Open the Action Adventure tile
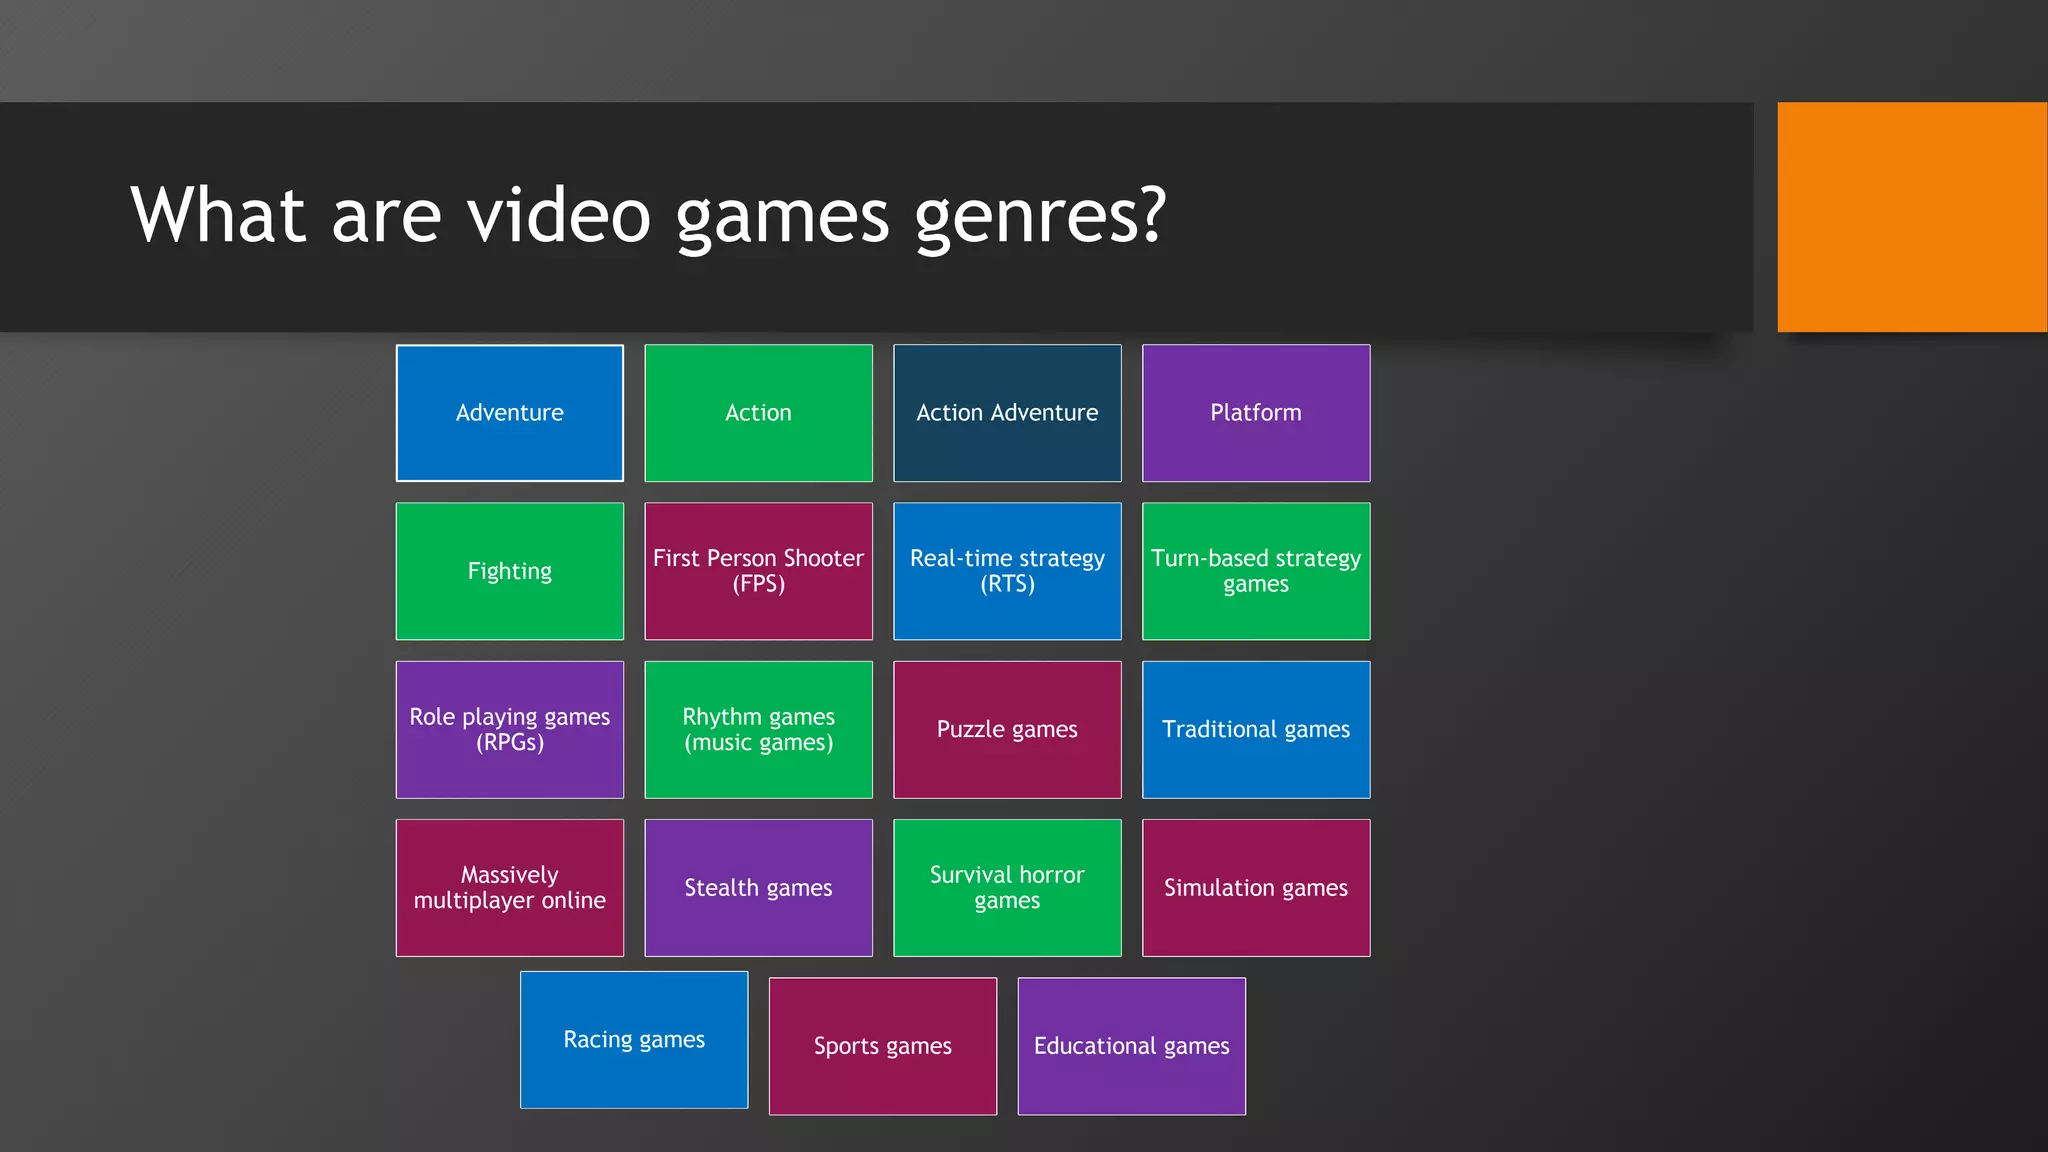This screenshot has height=1152, width=2048. pos(1007,413)
